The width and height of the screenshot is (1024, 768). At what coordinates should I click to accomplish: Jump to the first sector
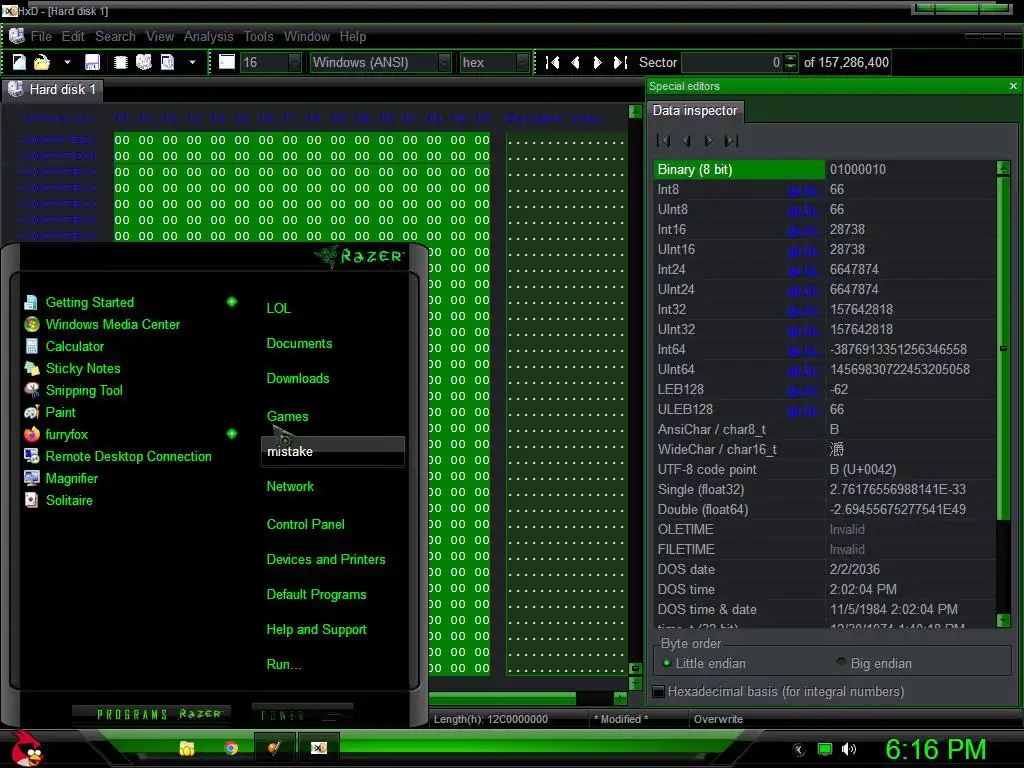552,62
